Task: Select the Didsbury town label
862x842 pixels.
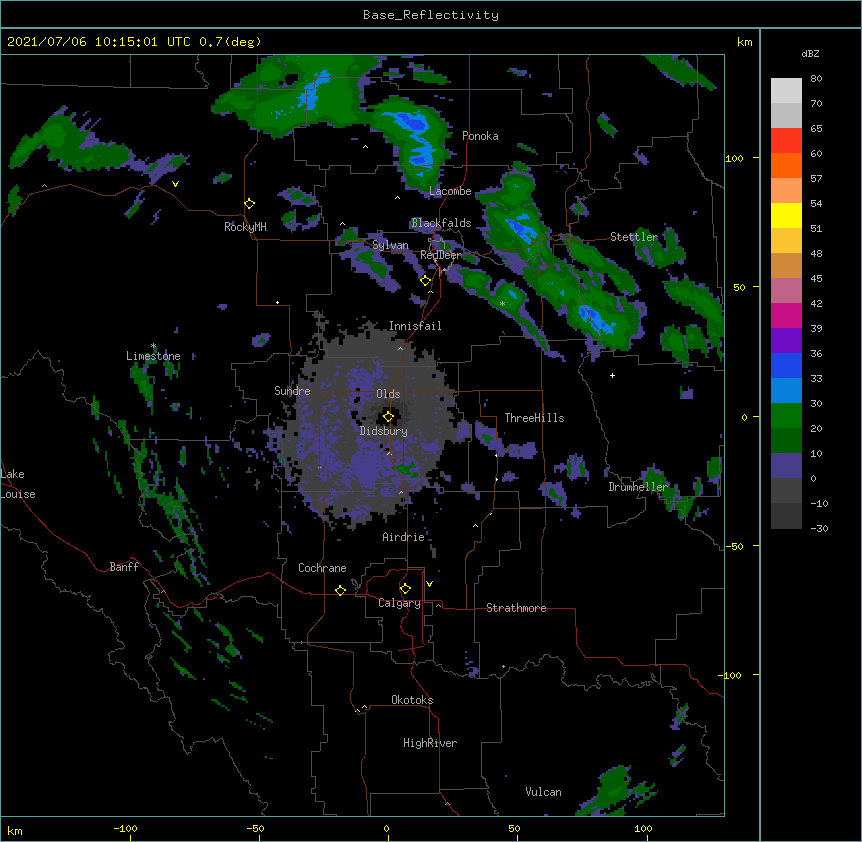Action: [384, 431]
